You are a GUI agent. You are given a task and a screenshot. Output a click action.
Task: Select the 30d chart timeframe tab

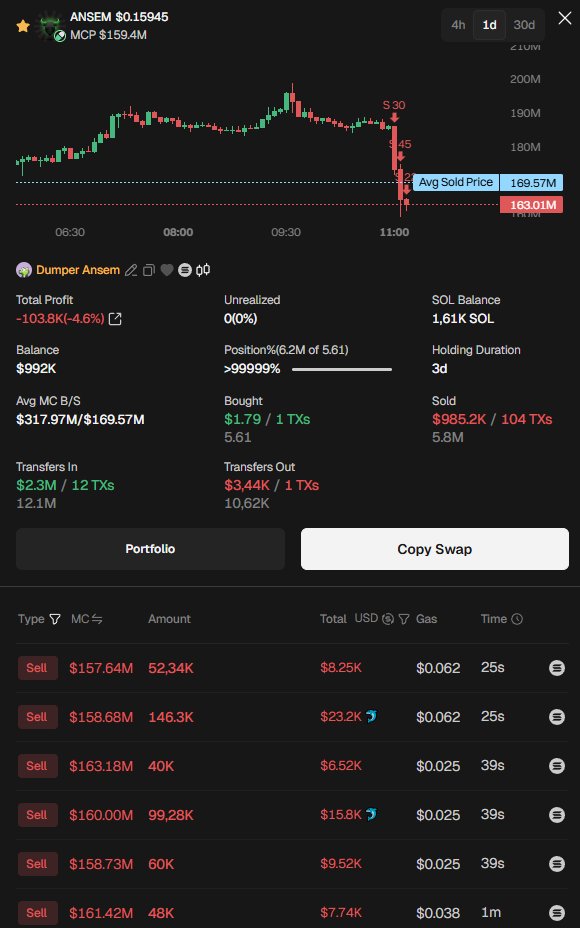[x=524, y=25]
